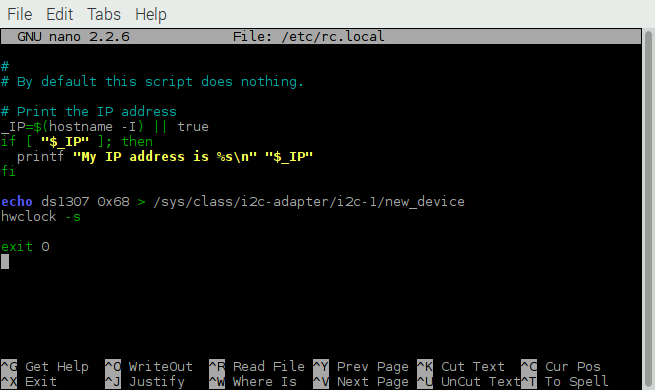
Task: Click the echo ds1307 command line
Action: [233, 202]
